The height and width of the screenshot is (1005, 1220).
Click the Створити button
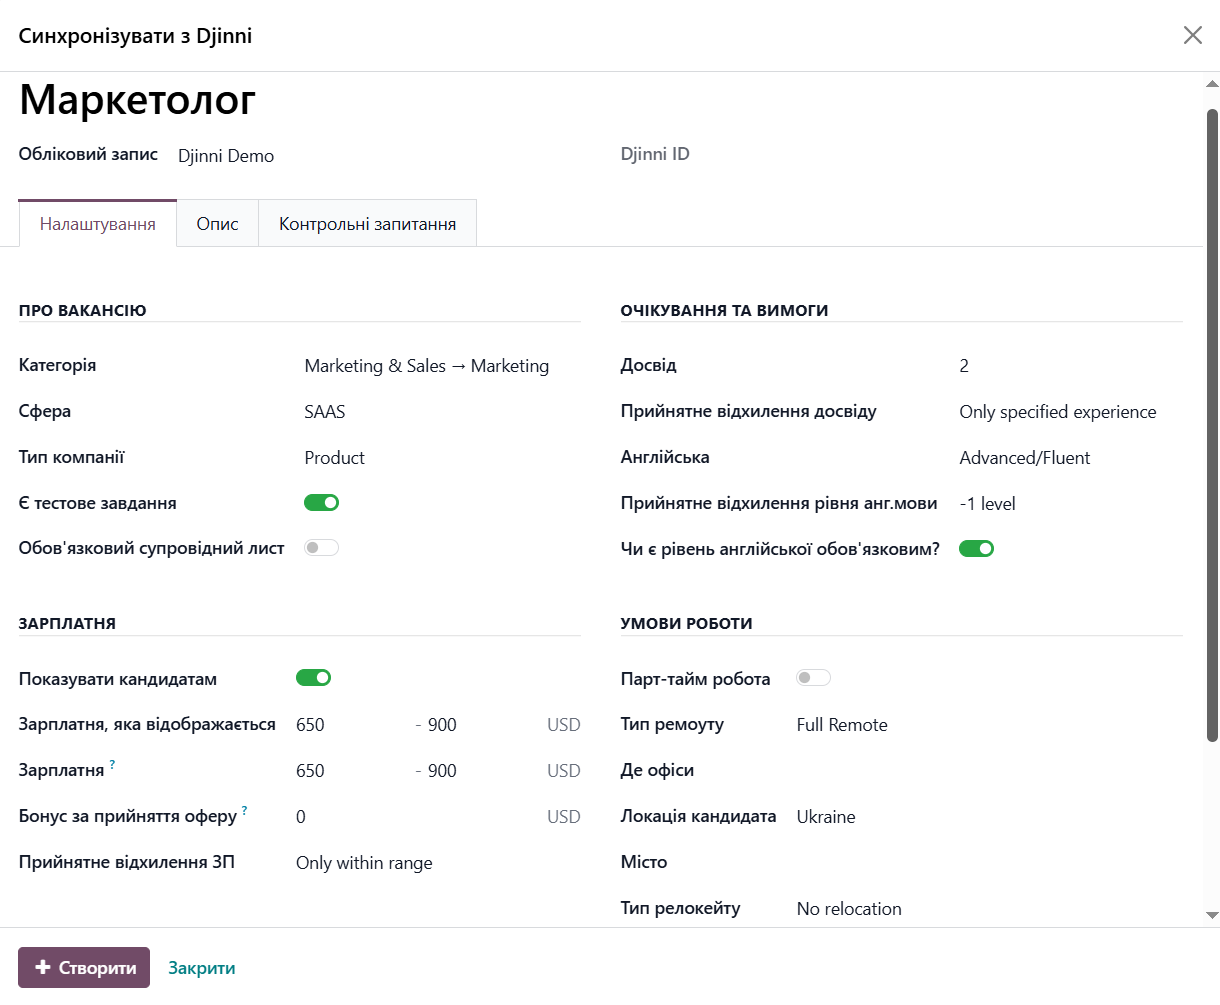pyautogui.click(x=84, y=967)
